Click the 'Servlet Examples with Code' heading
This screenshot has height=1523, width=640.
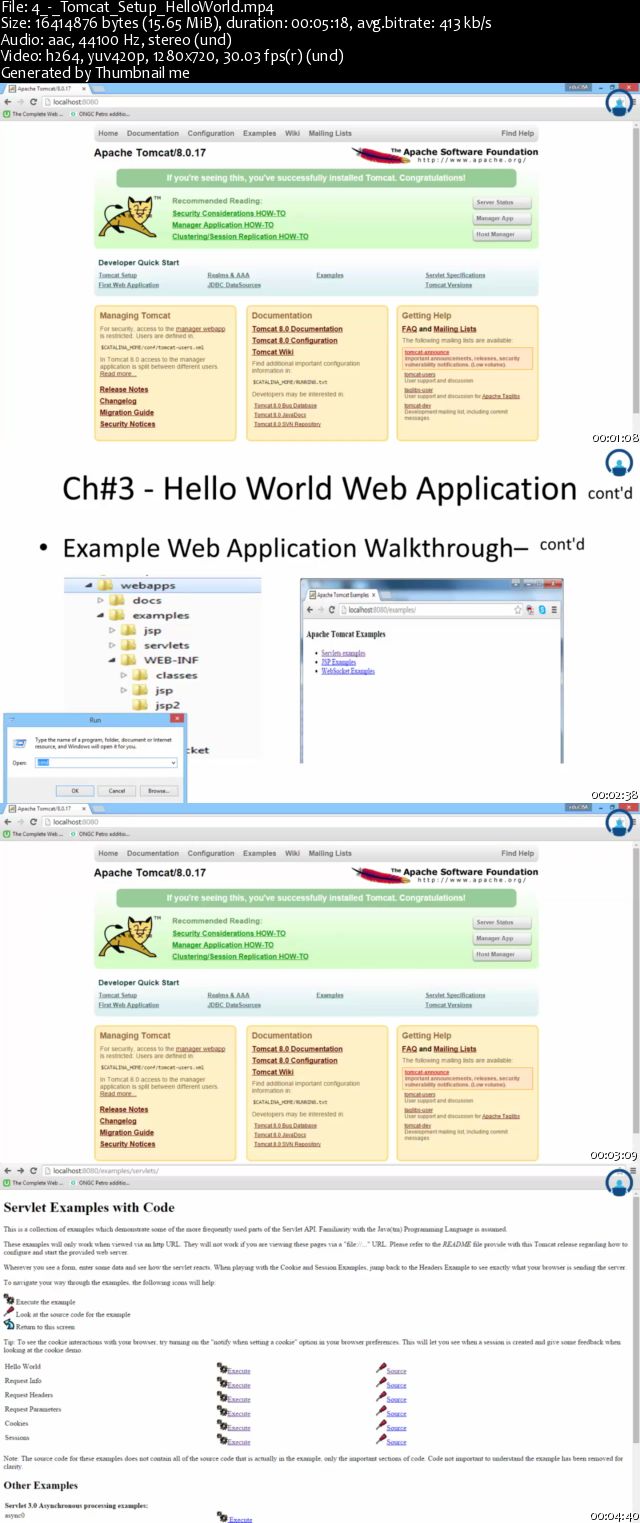89,1208
